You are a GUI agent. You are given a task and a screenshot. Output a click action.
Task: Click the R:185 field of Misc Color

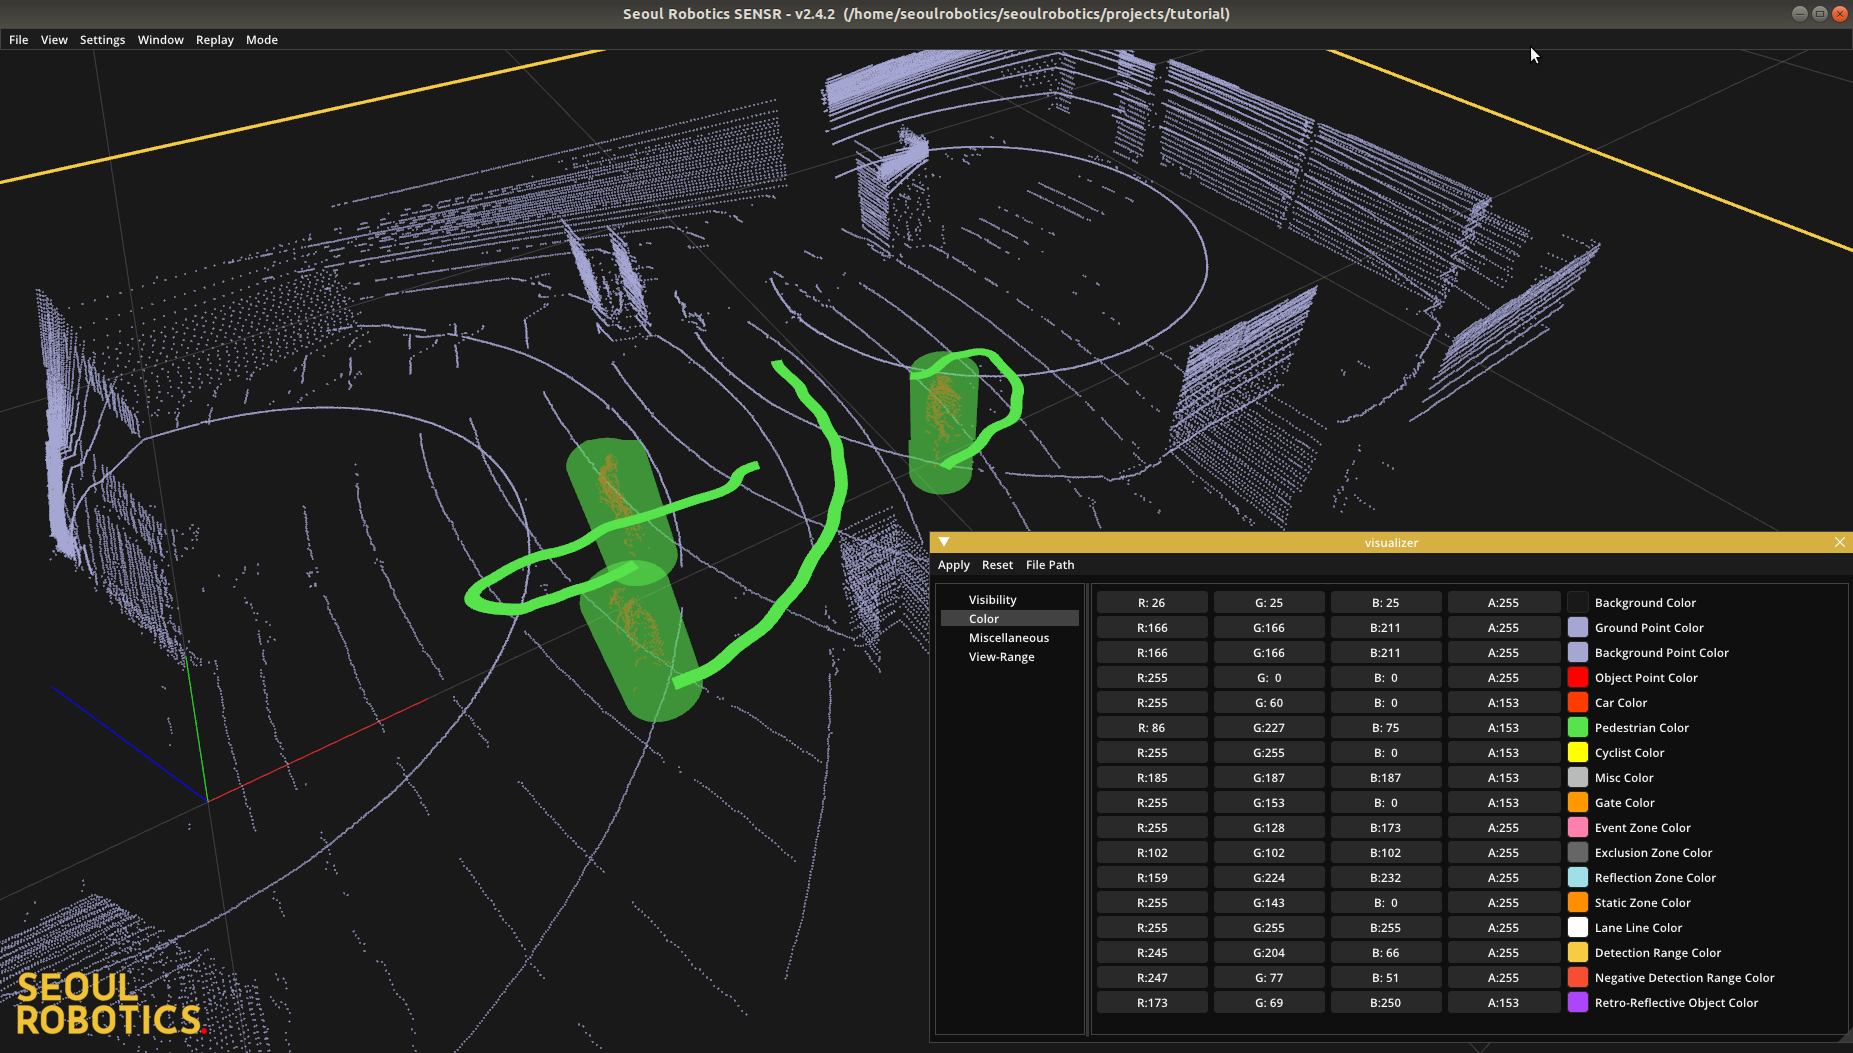click(1152, 778)
